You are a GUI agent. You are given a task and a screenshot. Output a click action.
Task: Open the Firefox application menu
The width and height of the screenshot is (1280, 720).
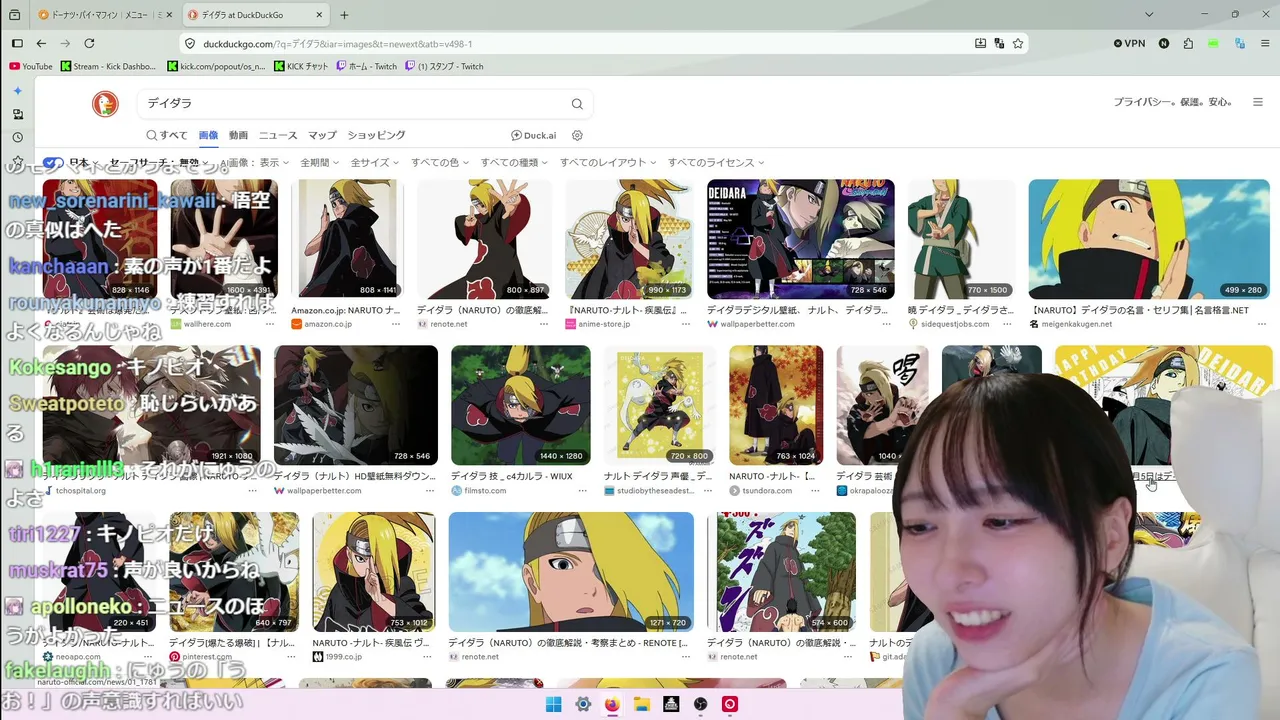[x=1263, y=44]
